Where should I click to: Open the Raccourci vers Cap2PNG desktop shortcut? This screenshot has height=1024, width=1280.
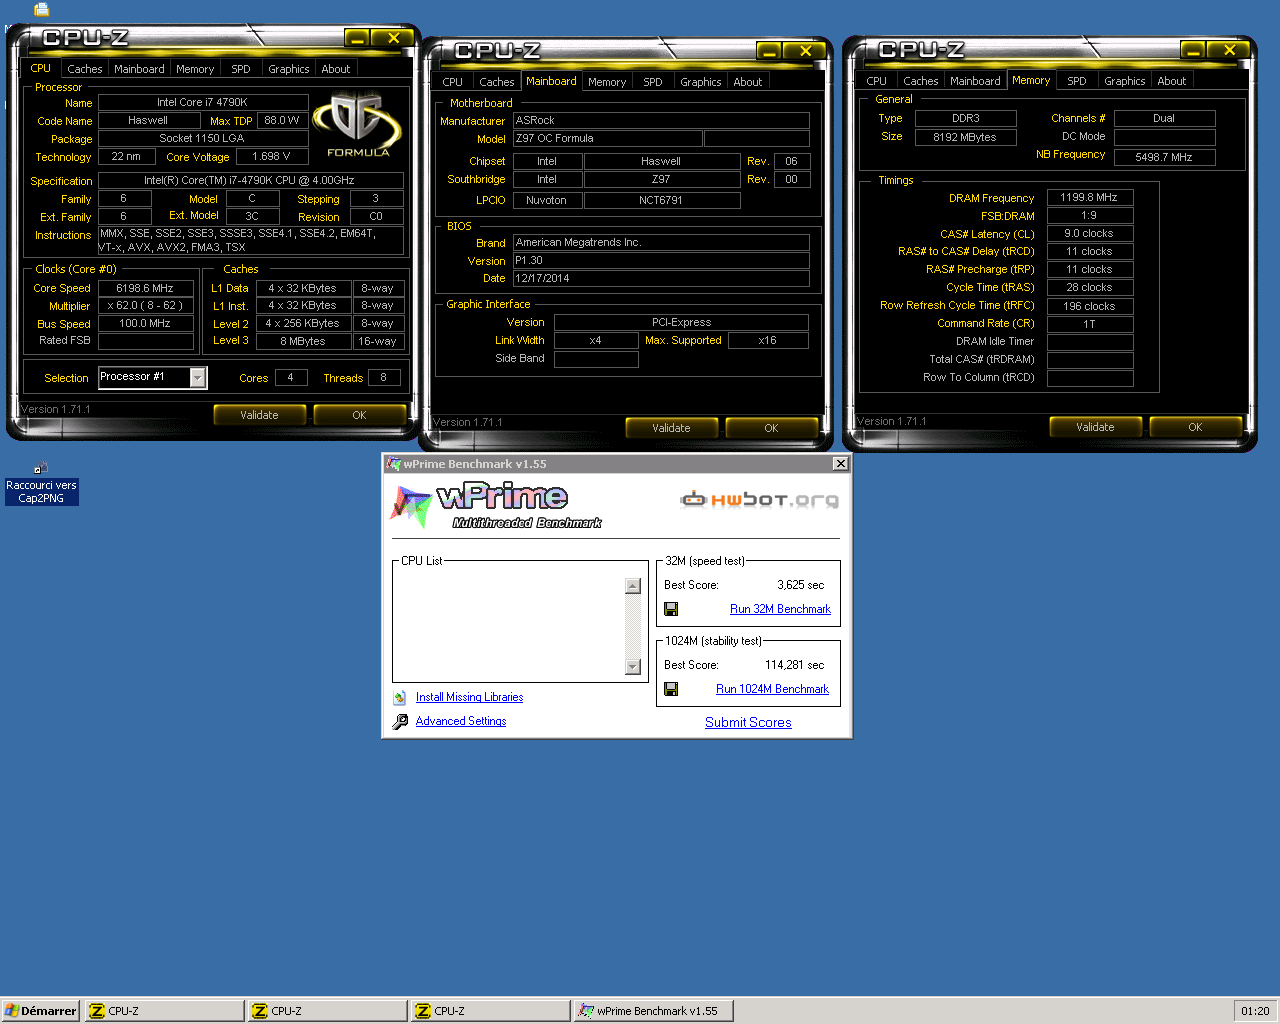click(41, 484)
